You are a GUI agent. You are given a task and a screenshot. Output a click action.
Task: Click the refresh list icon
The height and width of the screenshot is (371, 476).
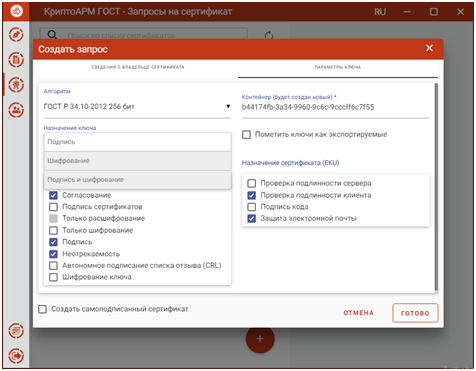(269, 35)
